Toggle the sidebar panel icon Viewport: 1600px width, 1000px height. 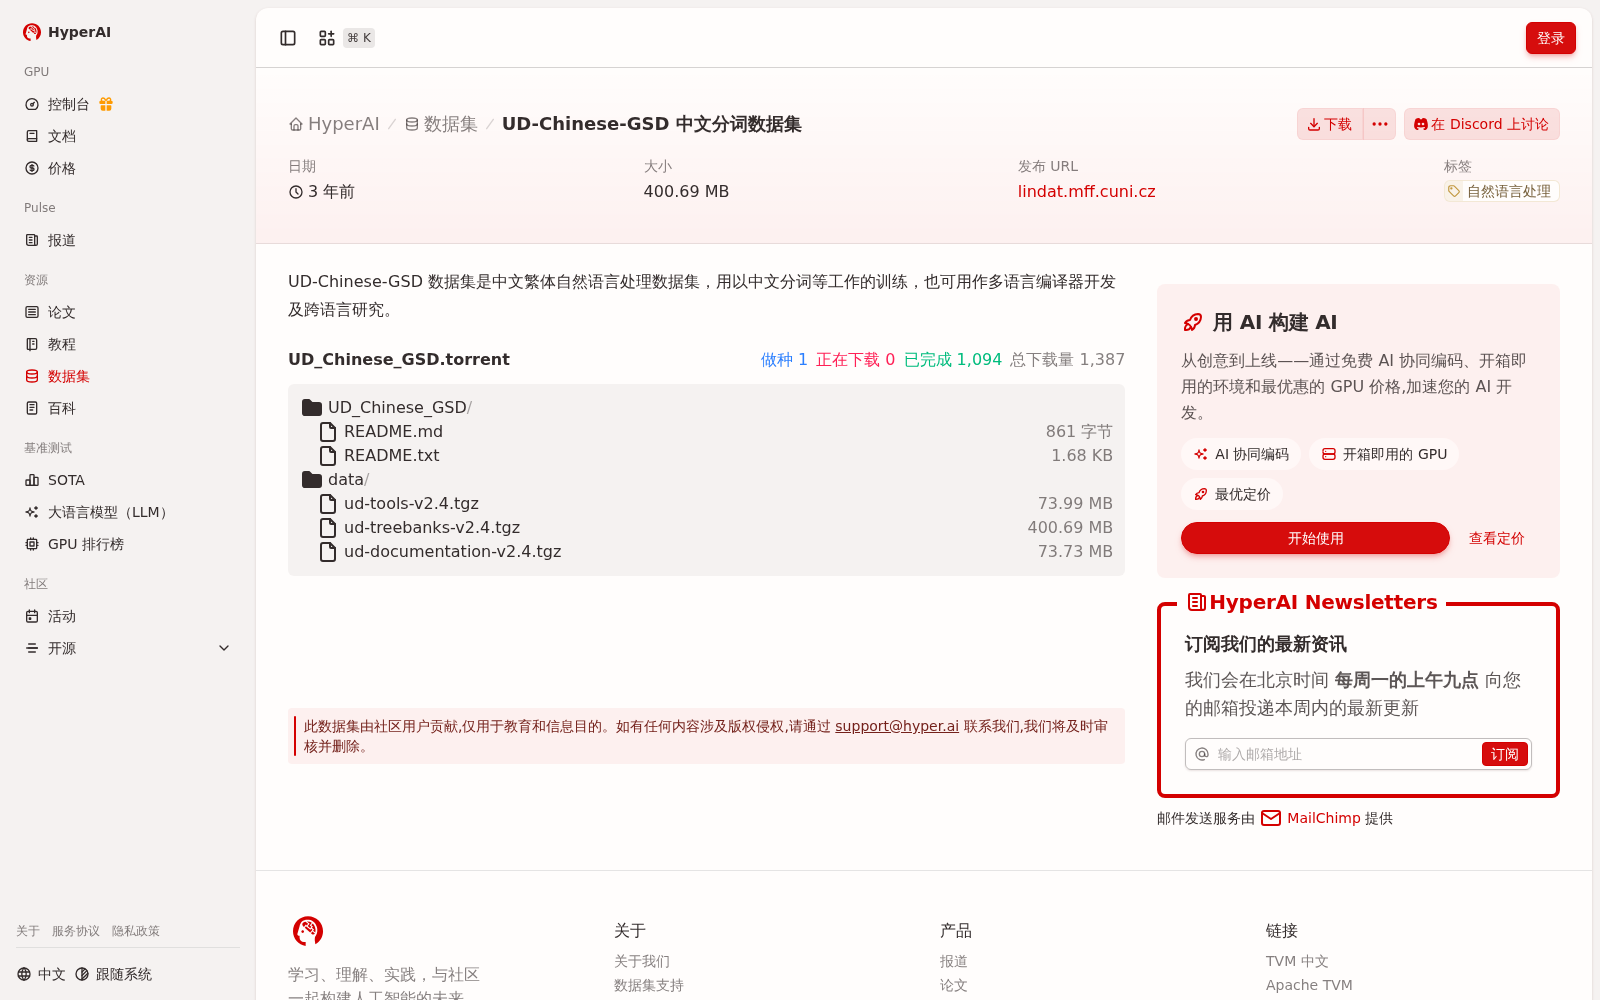click(288, 38)
